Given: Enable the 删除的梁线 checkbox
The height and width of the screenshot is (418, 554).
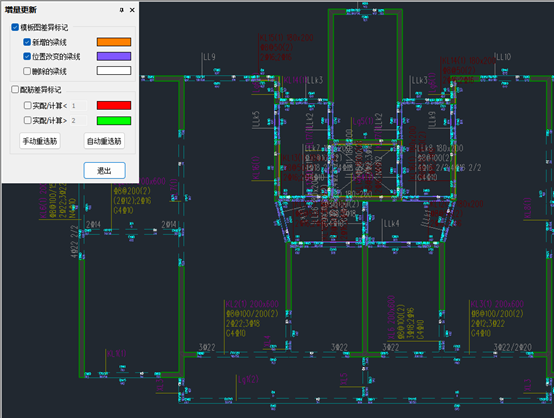Looking at the screenshot, I should [x=27, y=71].
